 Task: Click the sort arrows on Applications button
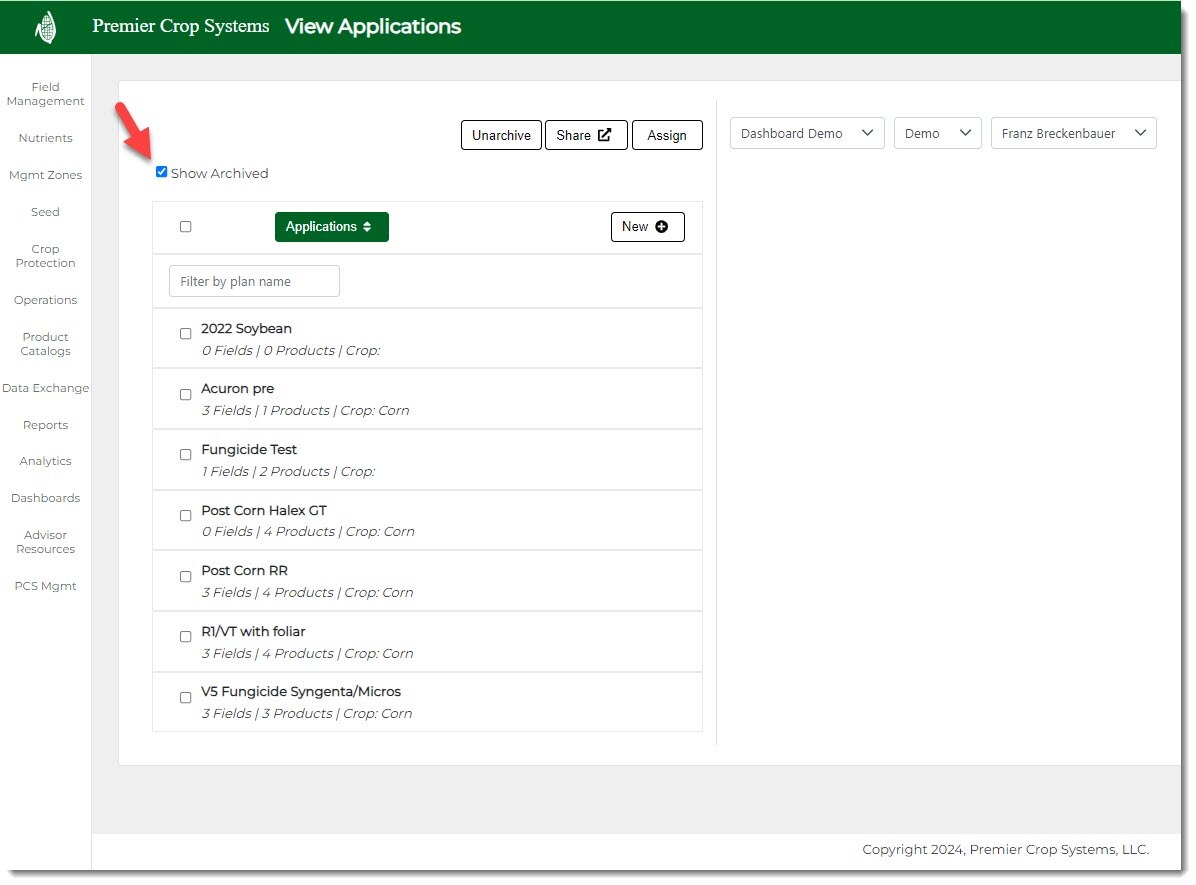coord(367,227)
